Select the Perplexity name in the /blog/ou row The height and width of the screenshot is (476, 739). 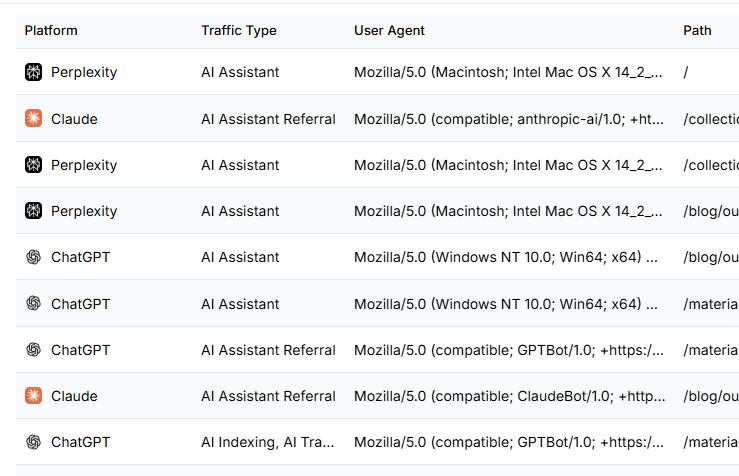(x=84, y=211)
